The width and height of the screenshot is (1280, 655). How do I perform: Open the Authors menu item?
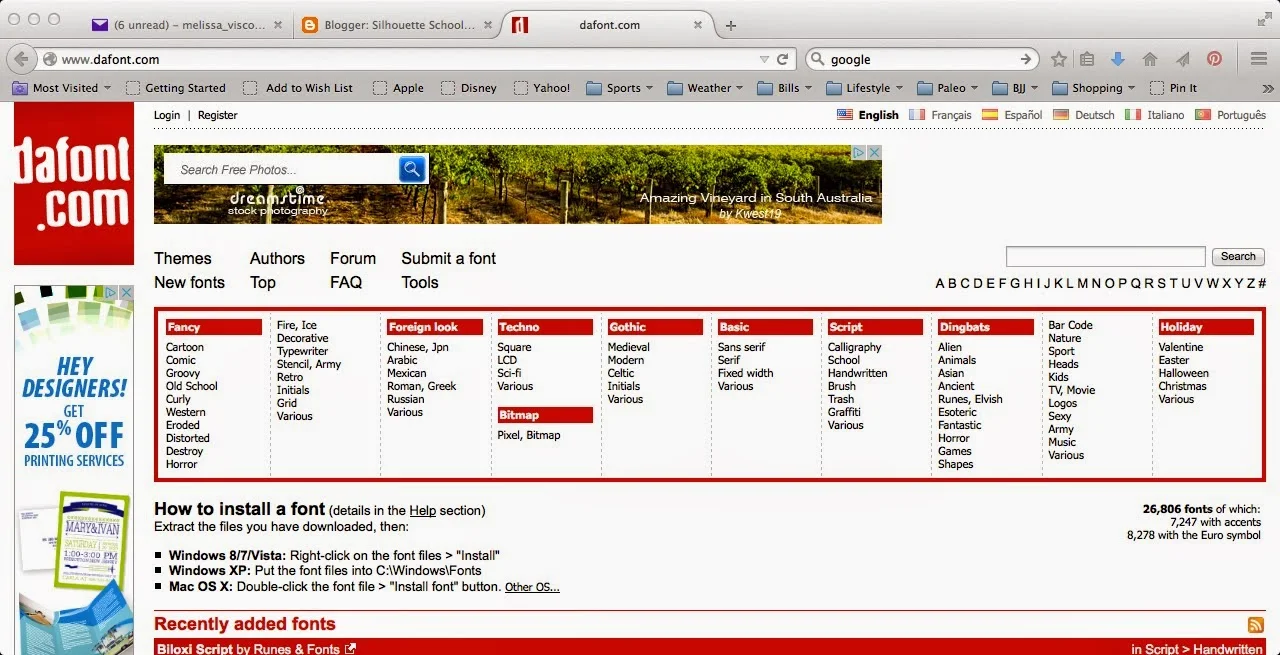tap(277, 258)
